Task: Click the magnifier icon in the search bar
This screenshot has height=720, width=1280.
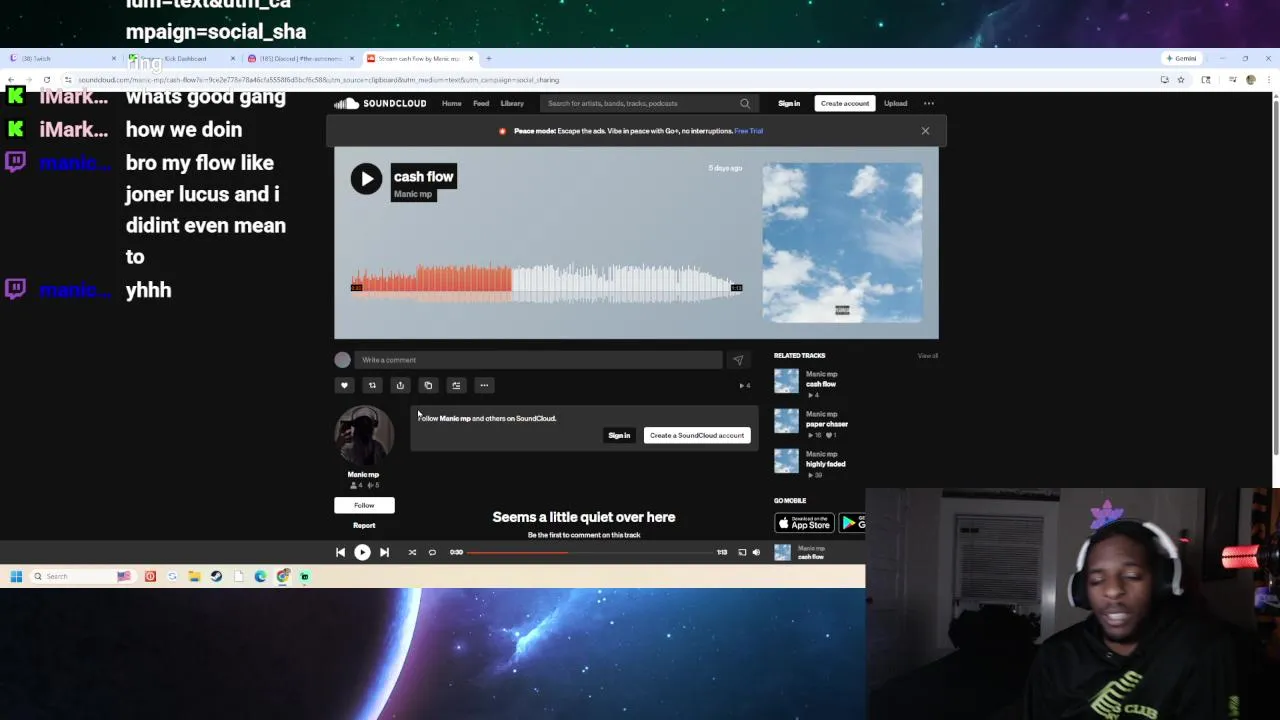Action: 745,103
